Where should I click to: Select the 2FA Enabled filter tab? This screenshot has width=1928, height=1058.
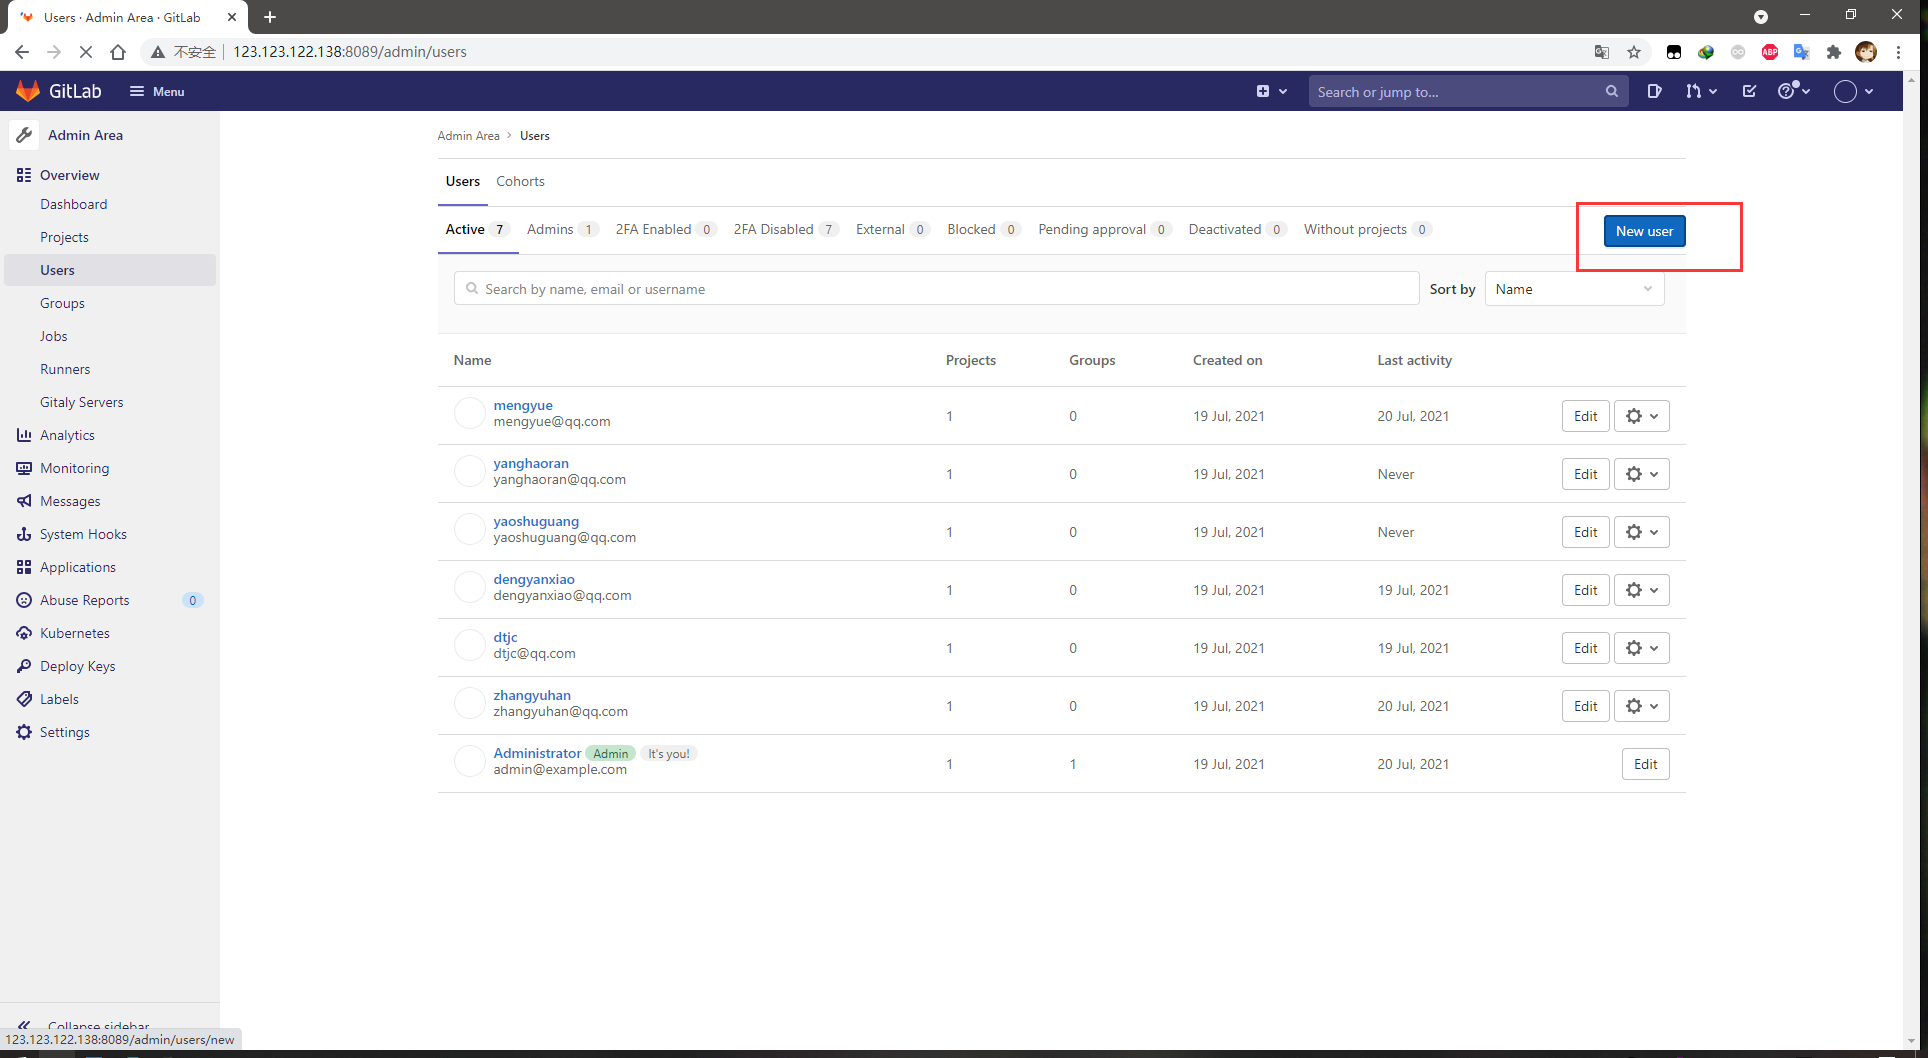click(665, 229)
